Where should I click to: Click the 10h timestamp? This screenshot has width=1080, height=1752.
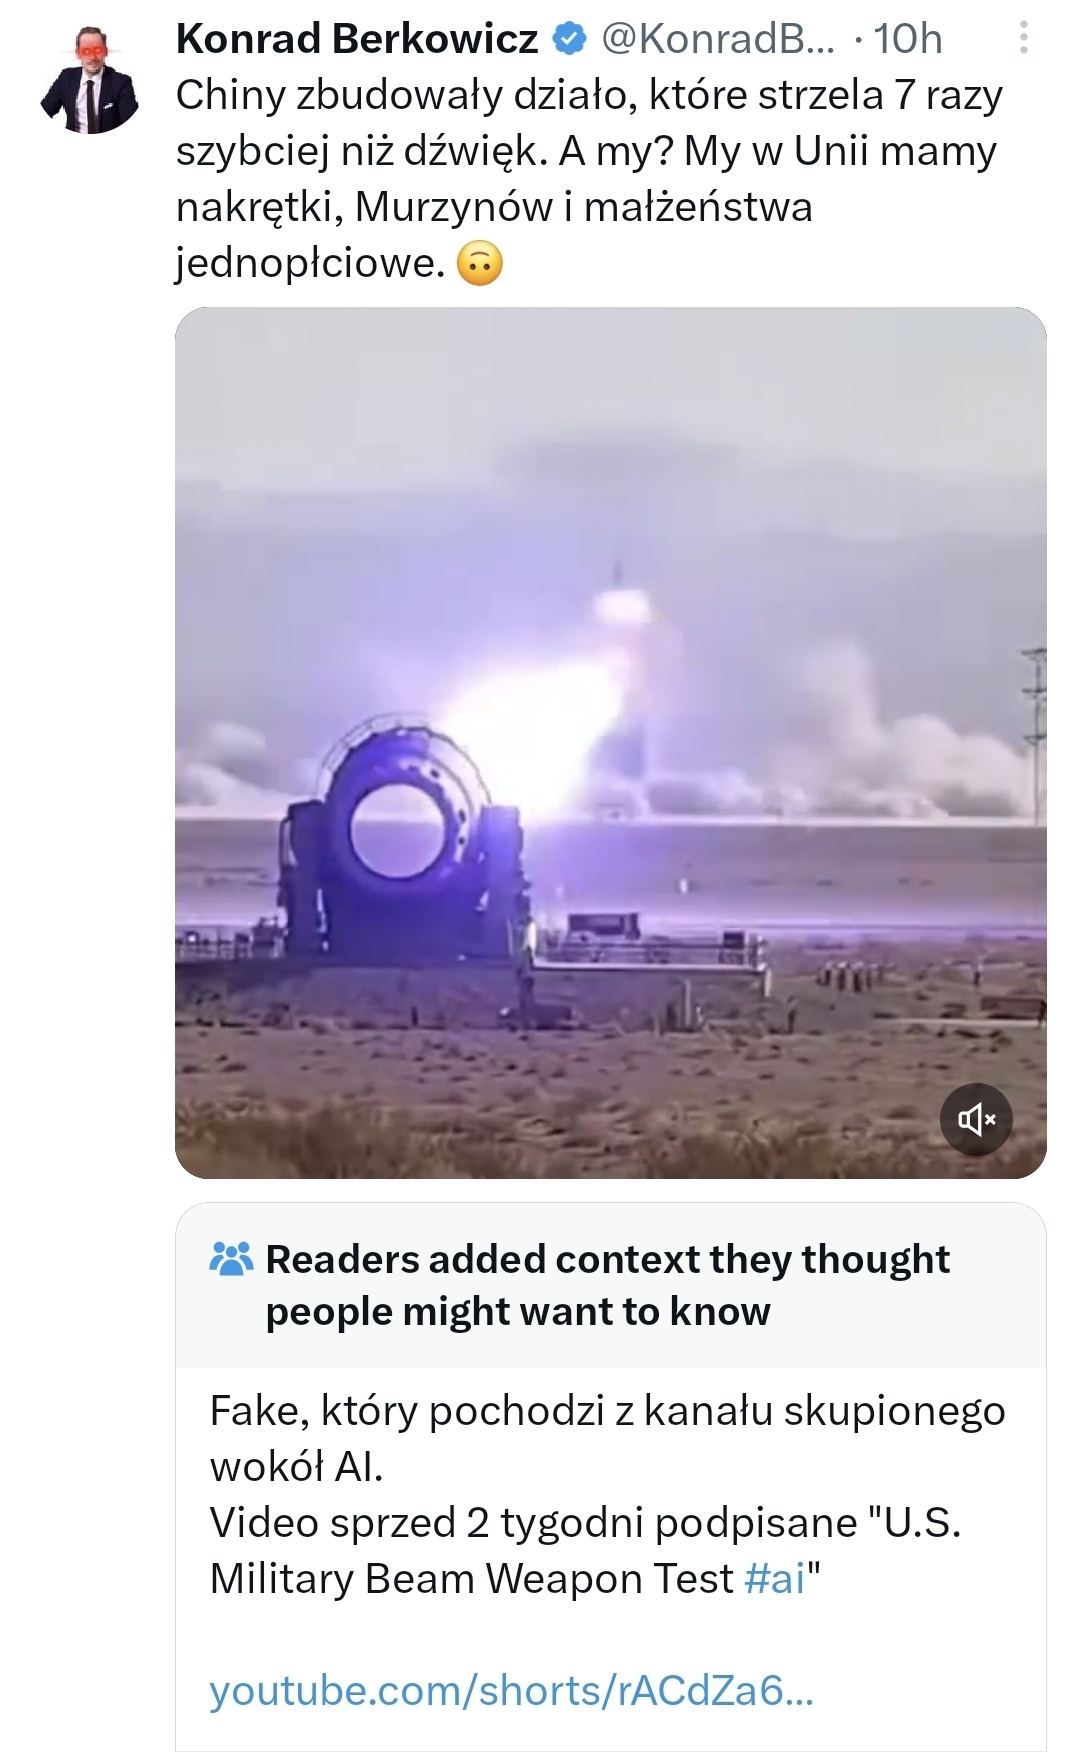[908, 39]
